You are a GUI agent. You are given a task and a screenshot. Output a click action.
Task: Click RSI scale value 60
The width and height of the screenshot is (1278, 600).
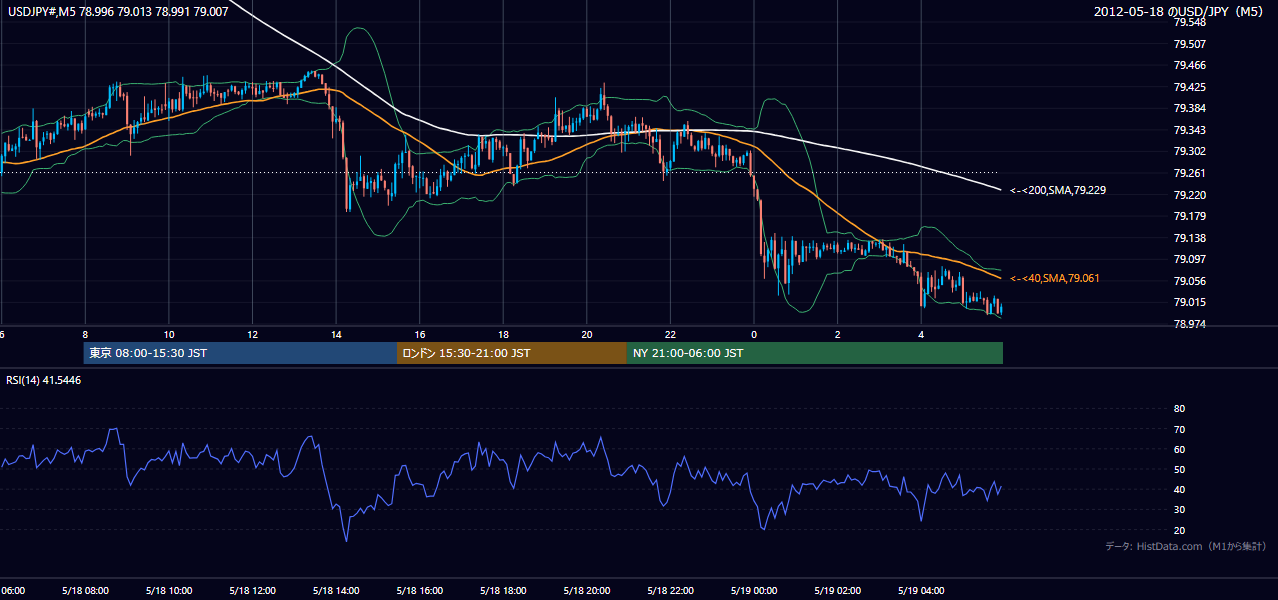pyautogui.click(x=1179, y=449)
